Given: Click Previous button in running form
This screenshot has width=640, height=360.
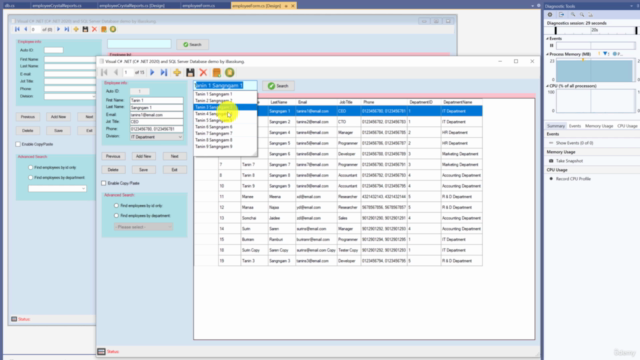Looking at the screenshot, I should 113,156.
